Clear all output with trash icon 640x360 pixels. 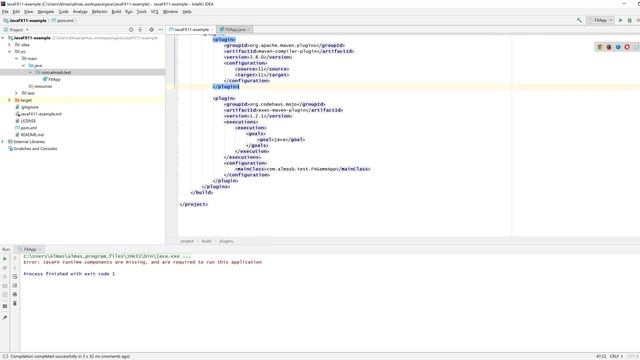tap(15, 303)
